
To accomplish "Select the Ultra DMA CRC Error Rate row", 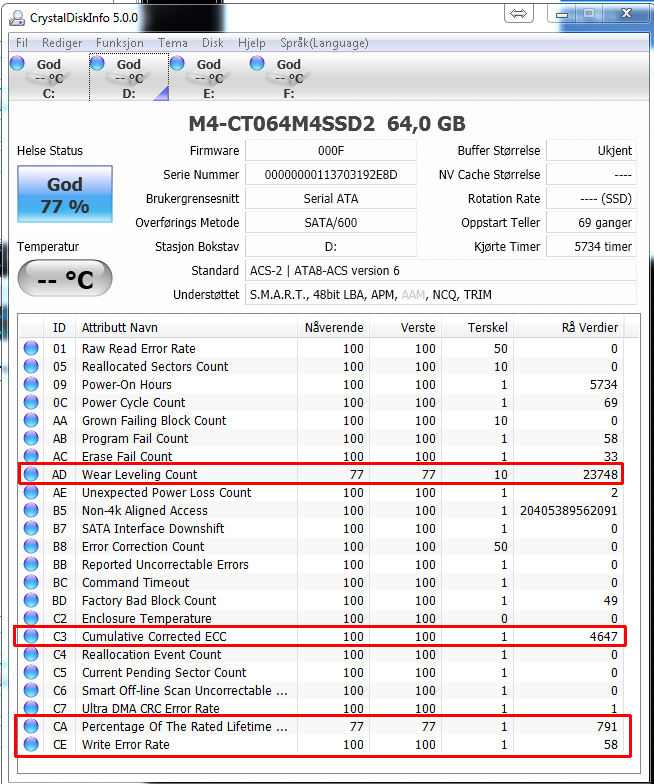I will (321, 708).
